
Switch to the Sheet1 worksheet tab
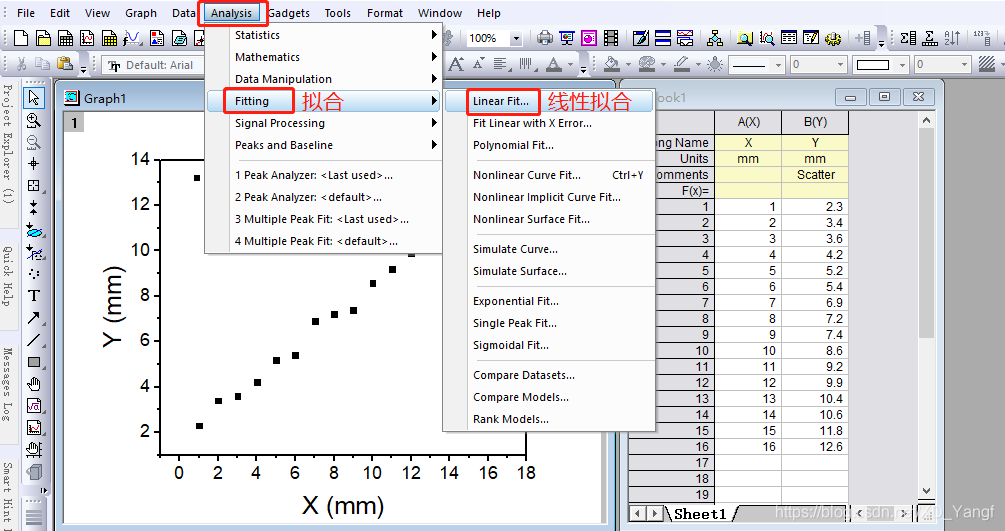[x=700, y=514]
